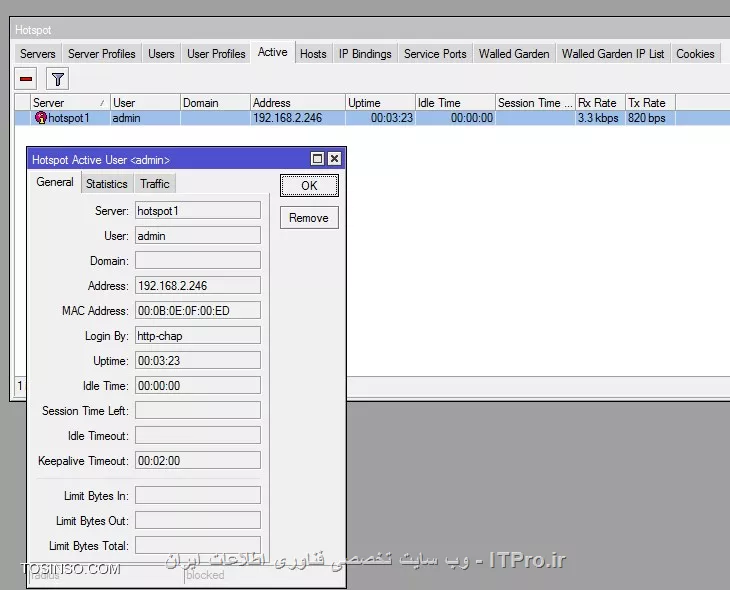Click the Limit Bytes Out field

tap(198, 521)
